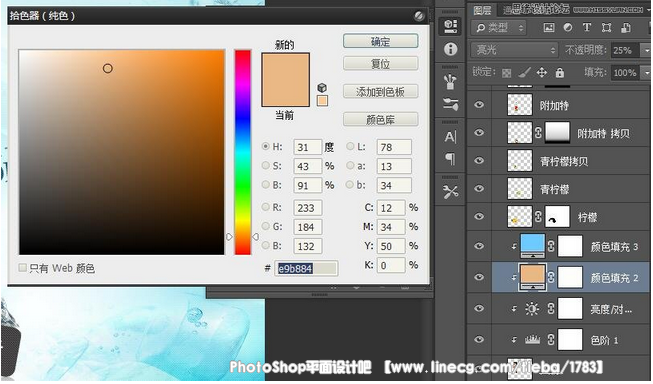Open the 亮光 blend mode dropdown
Screen dimensions: 653x384
tap(514, 50)
